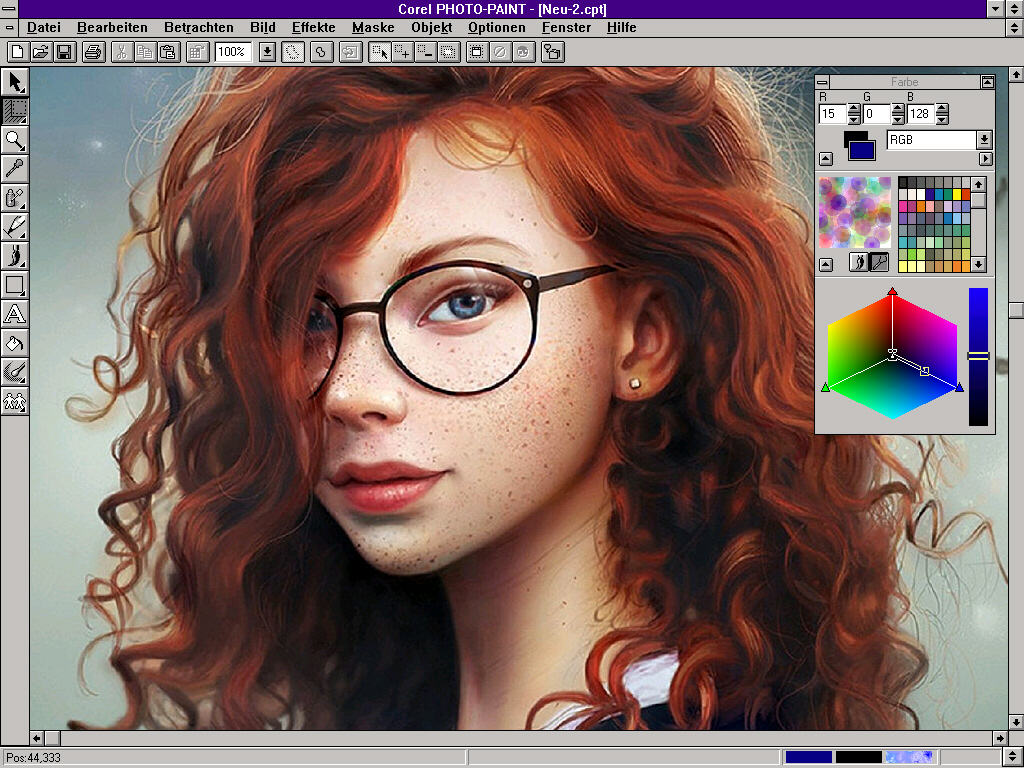Viewport: 1024px width, 768px height.
Task: Select the smear effect tool
Action: tap(15, 372)
